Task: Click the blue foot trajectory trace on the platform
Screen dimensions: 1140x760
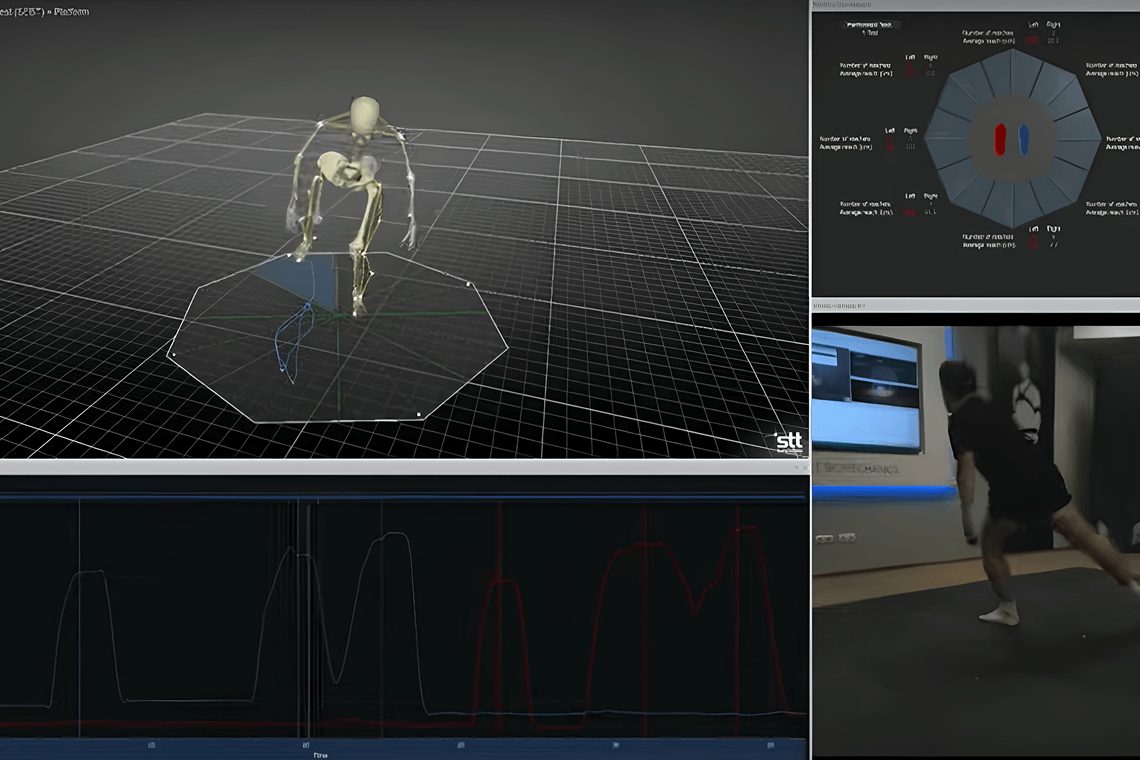Action: [x=294, y=343]
